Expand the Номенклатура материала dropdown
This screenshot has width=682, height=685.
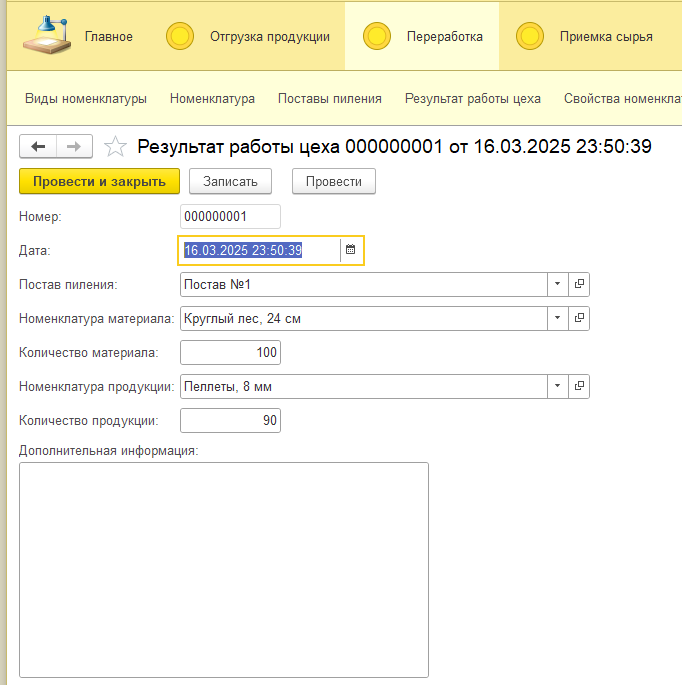click(x=557, y=318)
